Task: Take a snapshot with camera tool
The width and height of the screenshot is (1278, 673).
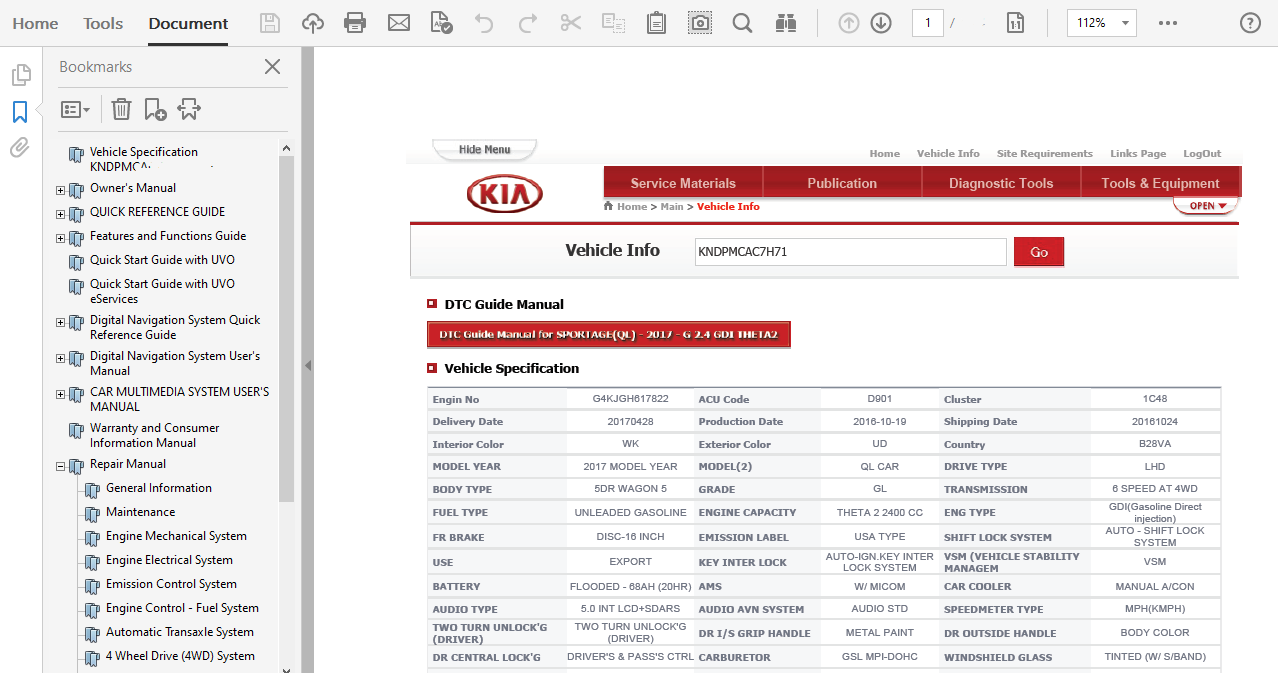Action: click(700, 23)
